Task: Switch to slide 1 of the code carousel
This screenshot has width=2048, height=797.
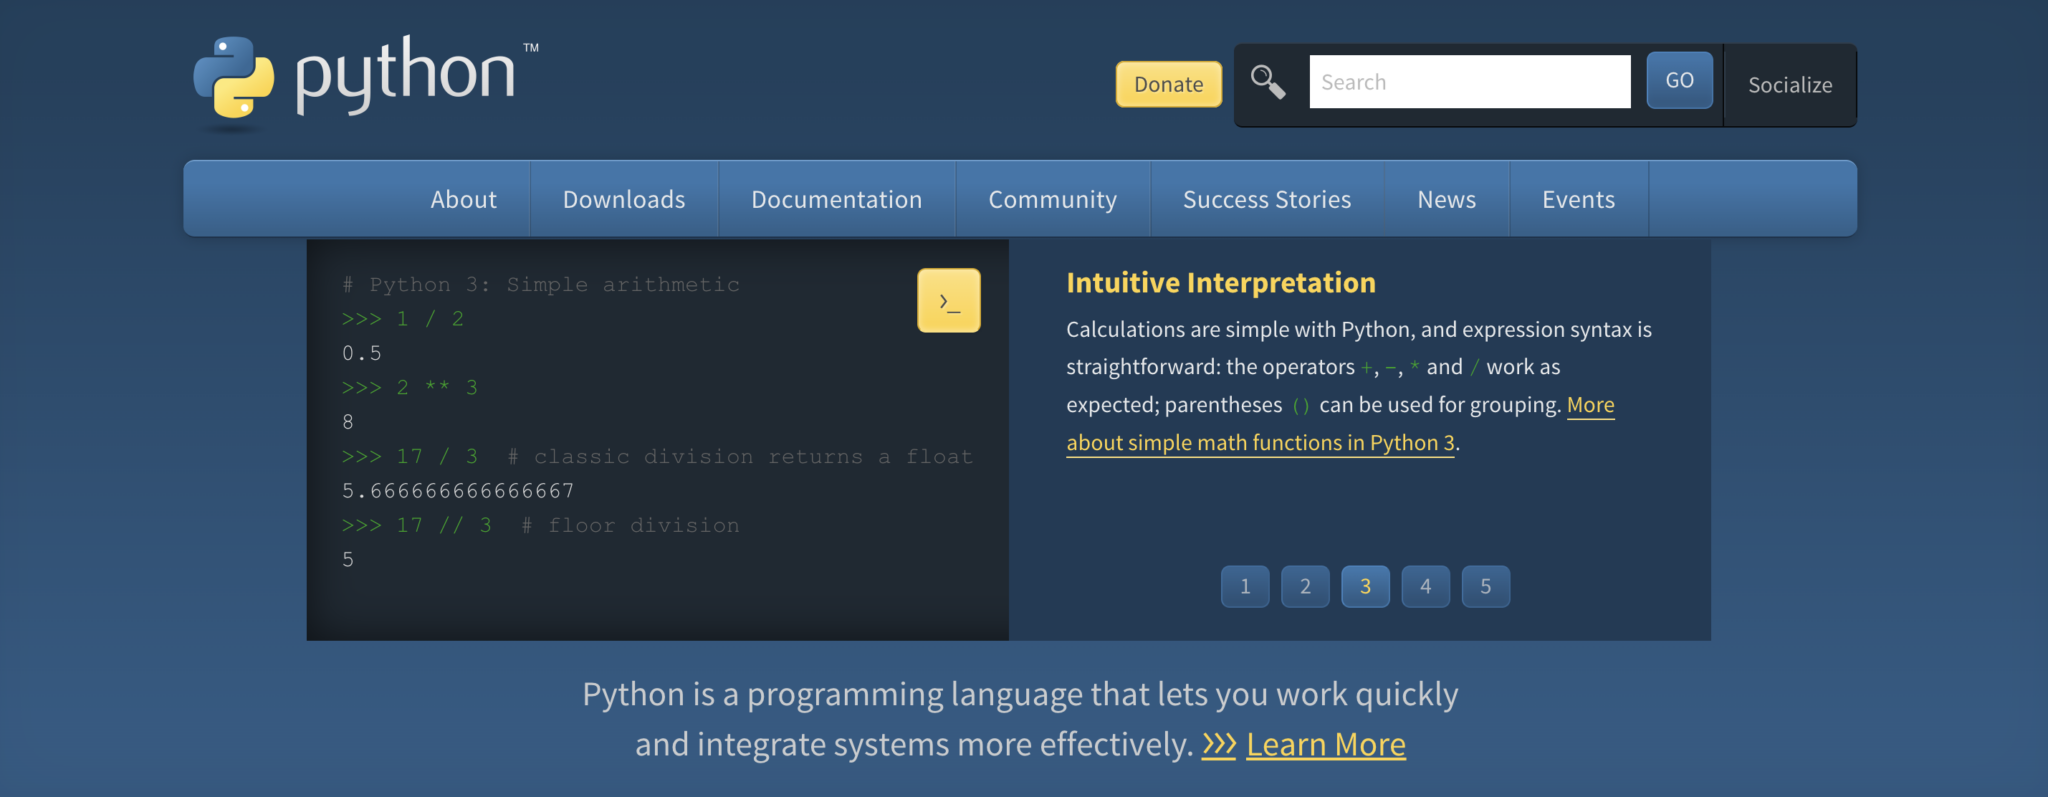Action: pyautogui.click(x=1245, y=587)
